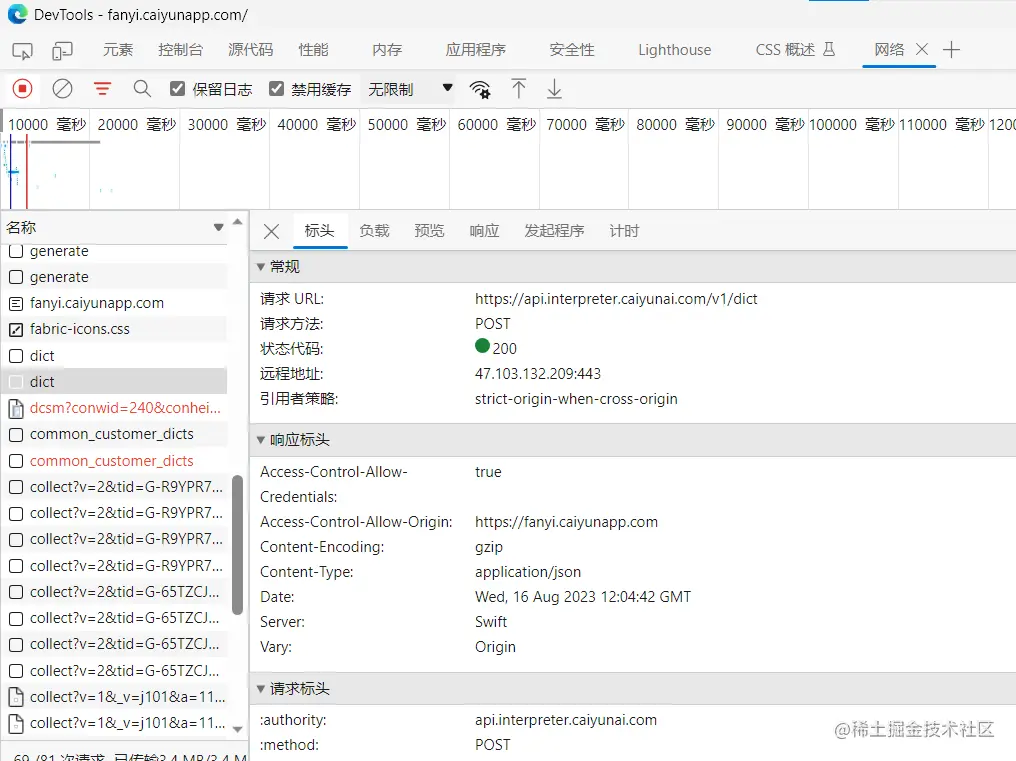Open network conditions wifi settings icon

tap(480, 89)
